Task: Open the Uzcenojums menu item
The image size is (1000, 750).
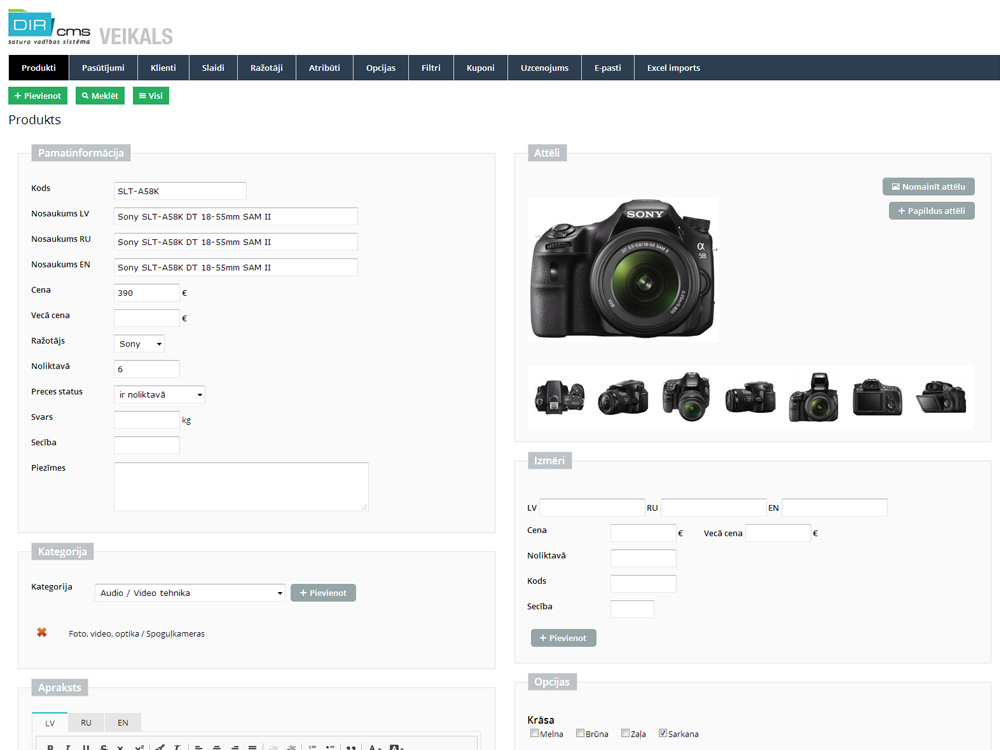Action: tap(544, 68)
